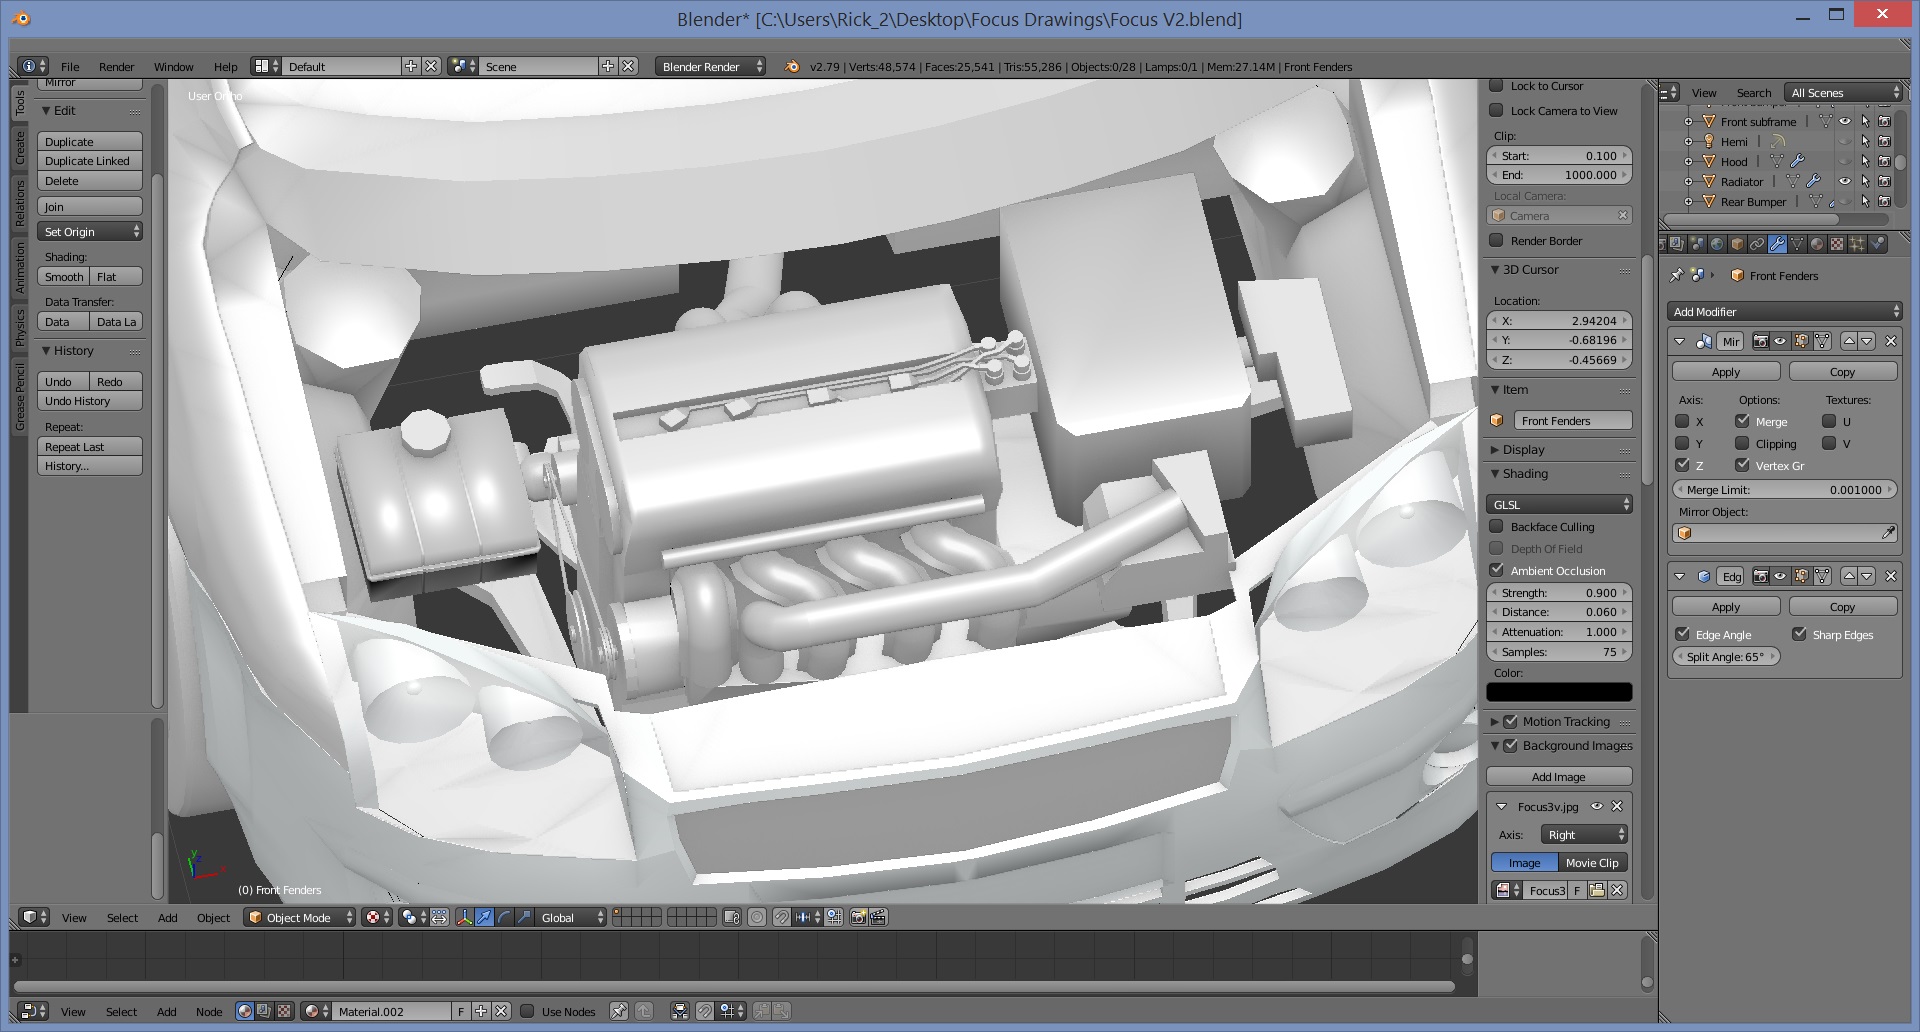This screenshot has height=1032, width=1920.
Task: Open the Global transform orientation dropdown
Action: pos(571,917)
